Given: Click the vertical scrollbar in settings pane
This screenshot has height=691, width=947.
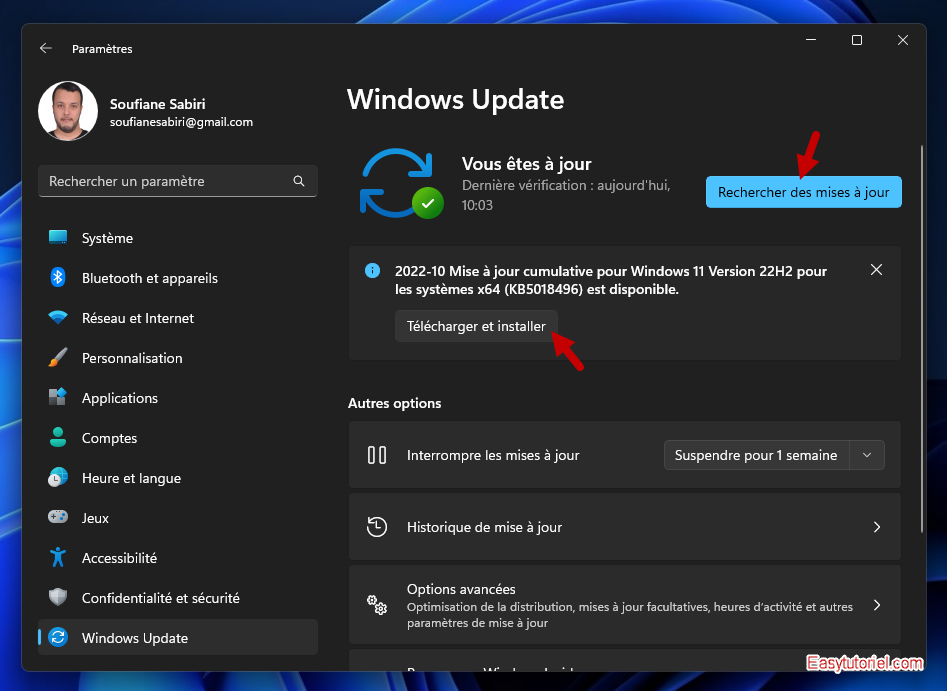Looking at the screenshot, I should [922, 338].
